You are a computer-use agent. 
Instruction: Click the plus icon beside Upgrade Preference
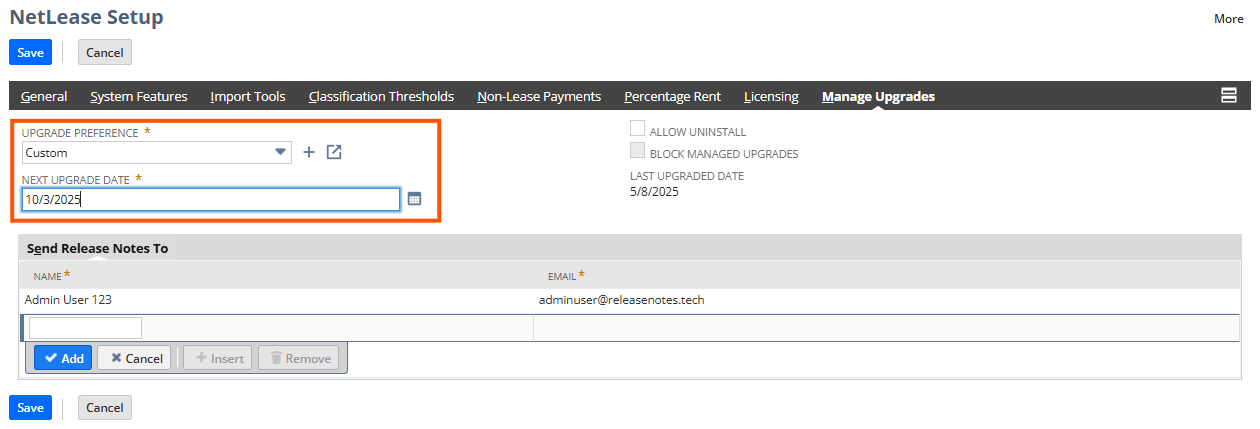coord(309,152)
